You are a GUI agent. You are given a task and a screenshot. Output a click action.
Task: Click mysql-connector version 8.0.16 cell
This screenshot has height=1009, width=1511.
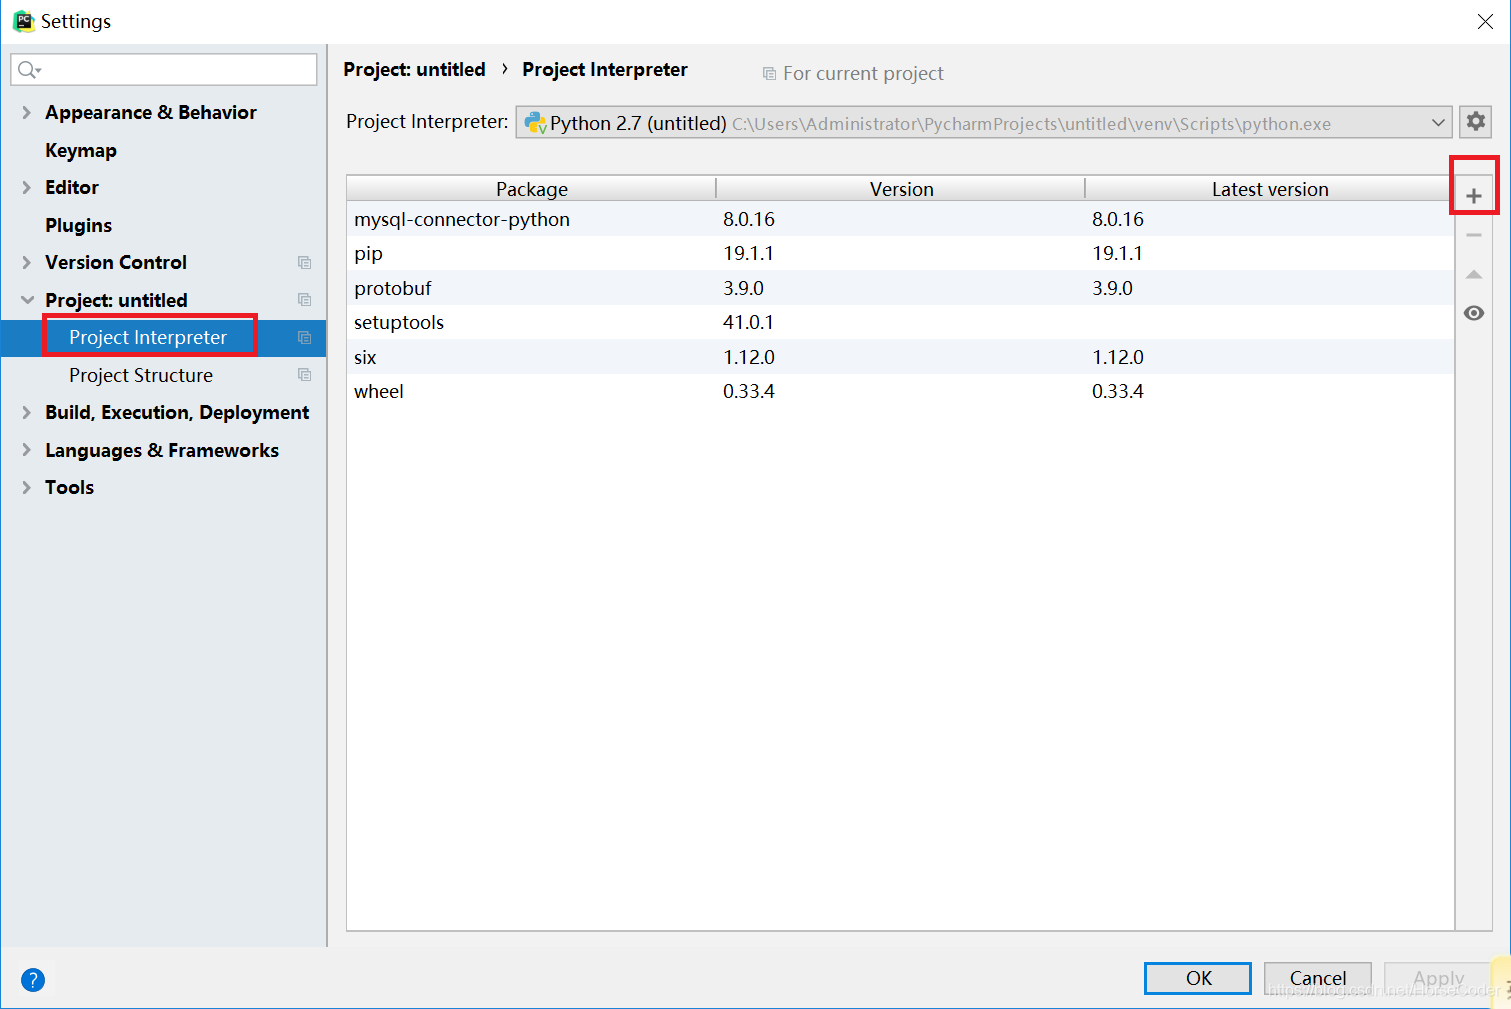(748, 219)
